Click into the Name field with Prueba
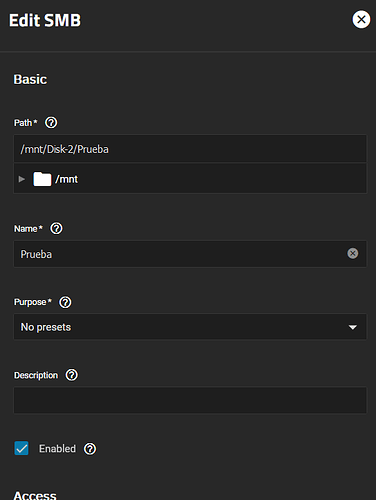Viewport: 376px width, 500px height. 190,254
